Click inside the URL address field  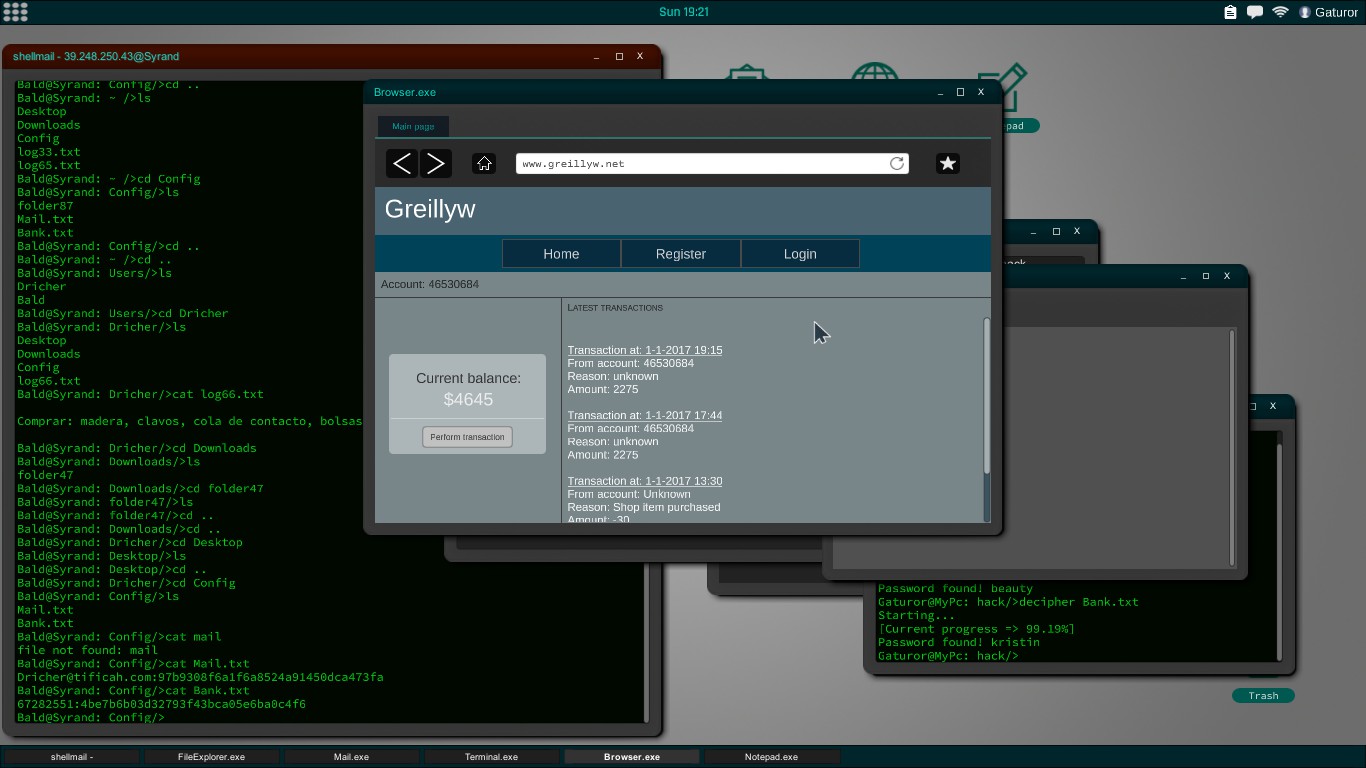click(700, 163)
